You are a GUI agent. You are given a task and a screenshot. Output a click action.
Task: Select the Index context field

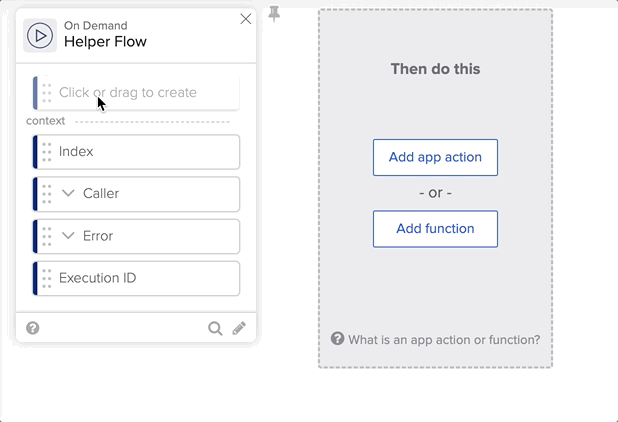coord(140,152)
